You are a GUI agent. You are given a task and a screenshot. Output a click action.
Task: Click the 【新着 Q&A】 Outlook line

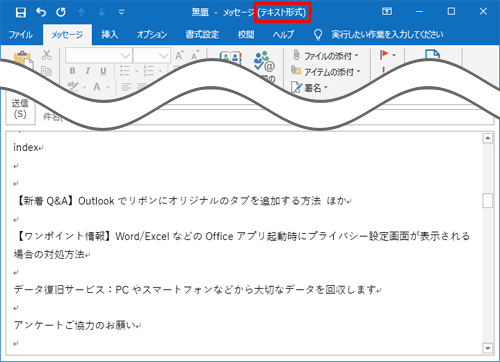182,201
